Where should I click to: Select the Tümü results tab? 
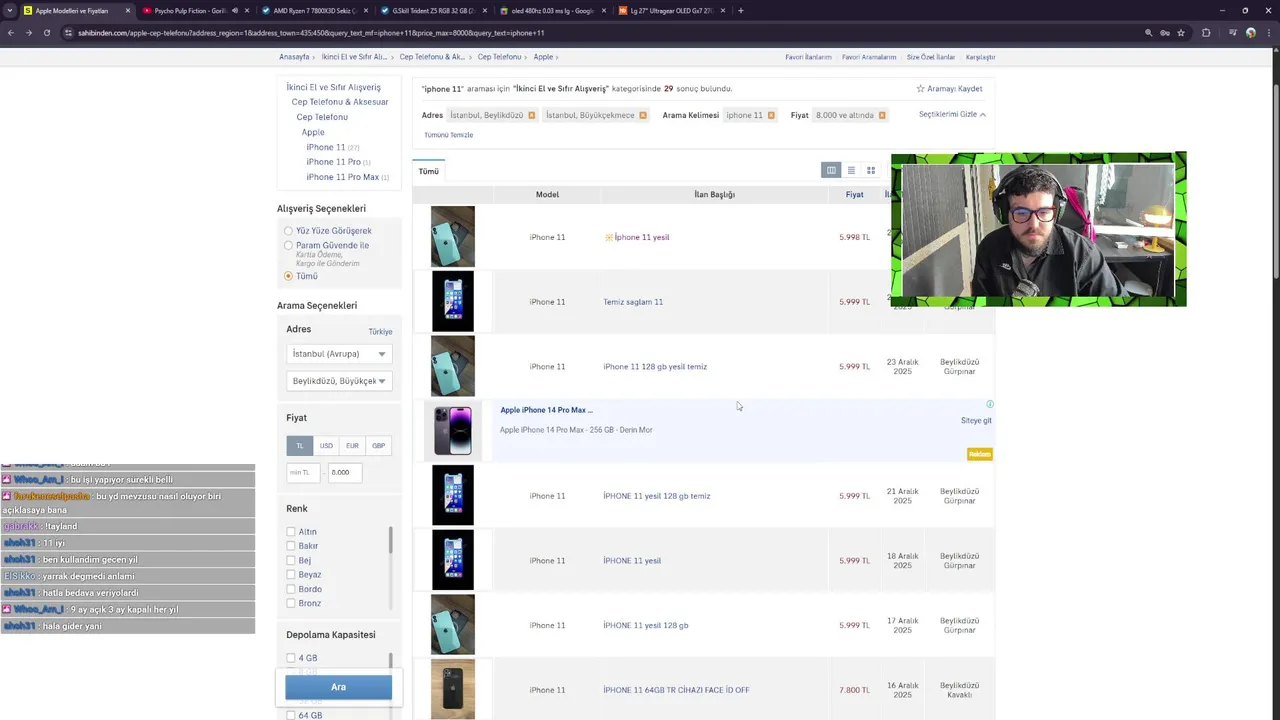tap(429, 171)
